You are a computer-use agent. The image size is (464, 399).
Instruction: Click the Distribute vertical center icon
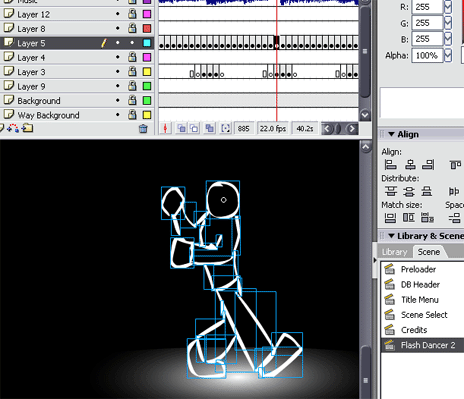click(409, 191)
